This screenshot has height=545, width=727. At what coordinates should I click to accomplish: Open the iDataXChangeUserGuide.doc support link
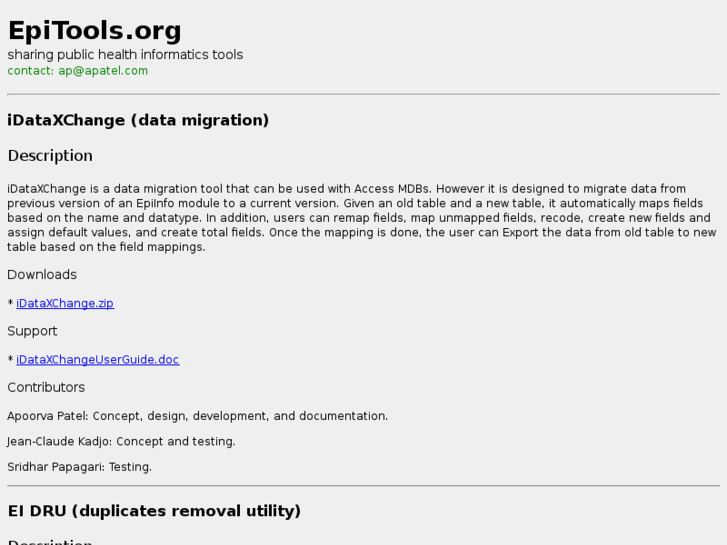tap(98, 359)
